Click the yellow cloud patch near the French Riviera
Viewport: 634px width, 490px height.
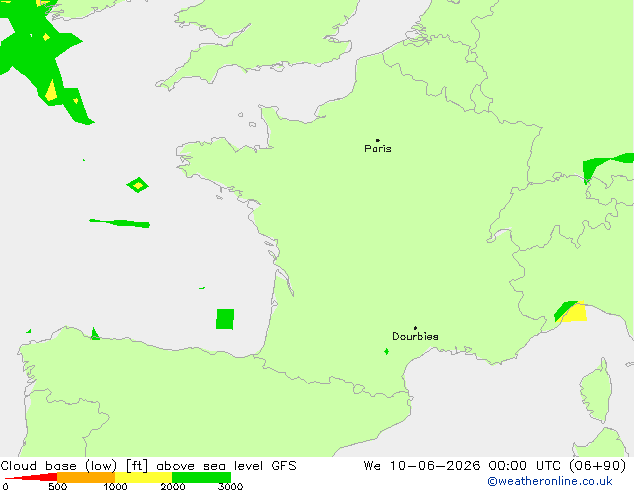tap(575, 312)
